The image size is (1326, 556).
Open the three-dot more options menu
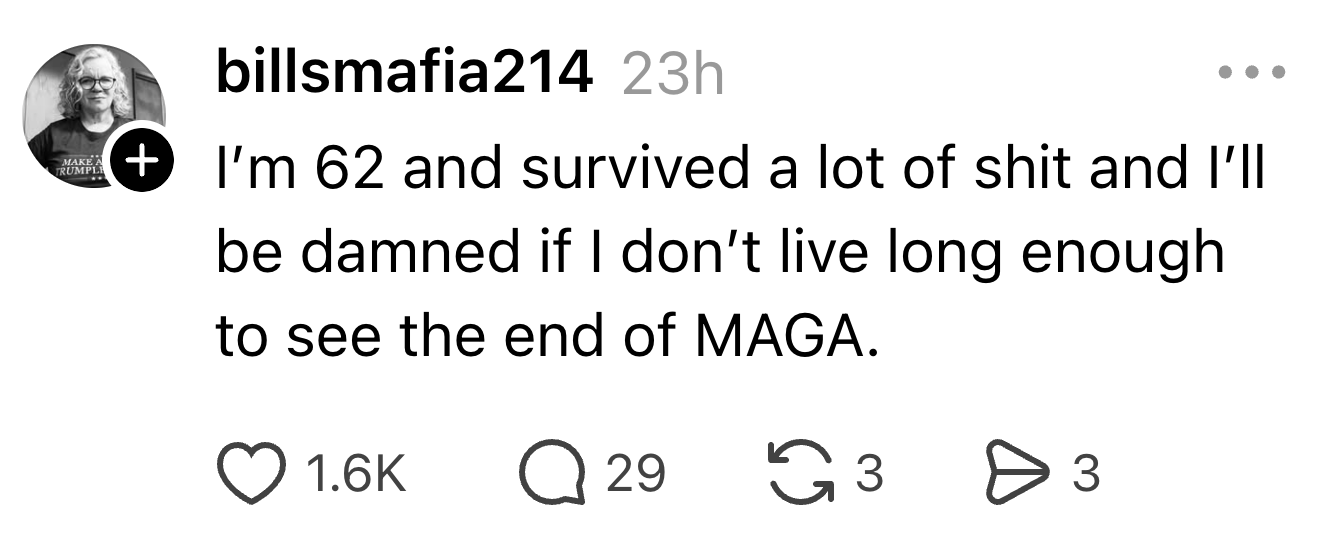click(x=1249, y=74)
